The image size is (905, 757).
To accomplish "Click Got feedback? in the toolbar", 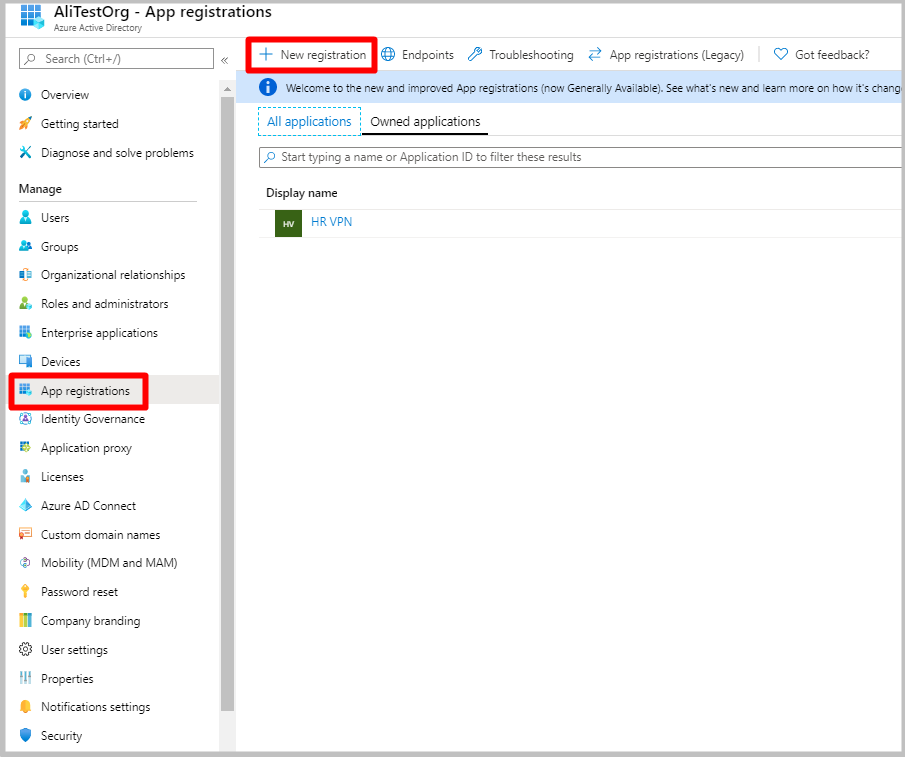I will pos(822,55).
